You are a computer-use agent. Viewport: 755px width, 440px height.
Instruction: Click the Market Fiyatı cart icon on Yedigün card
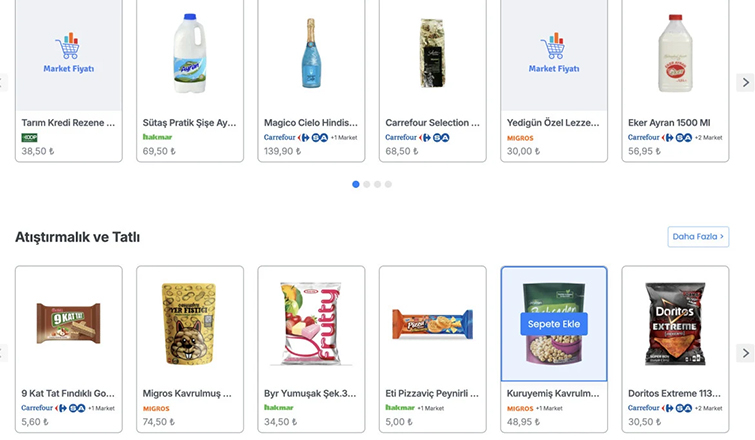pyautogui.click(x=553, y=46)
